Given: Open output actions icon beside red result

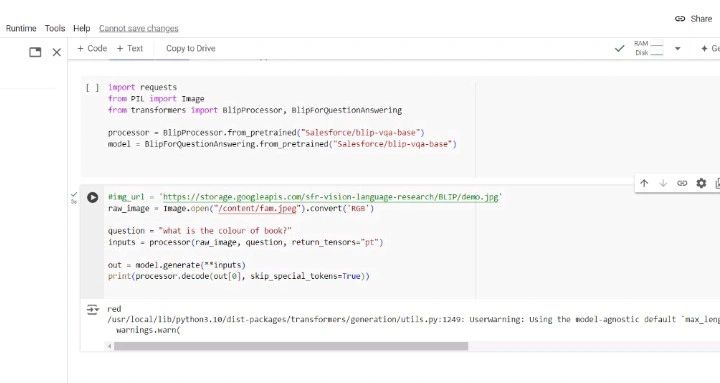Looking at the screenshot, I should click(x=93, y=310).
